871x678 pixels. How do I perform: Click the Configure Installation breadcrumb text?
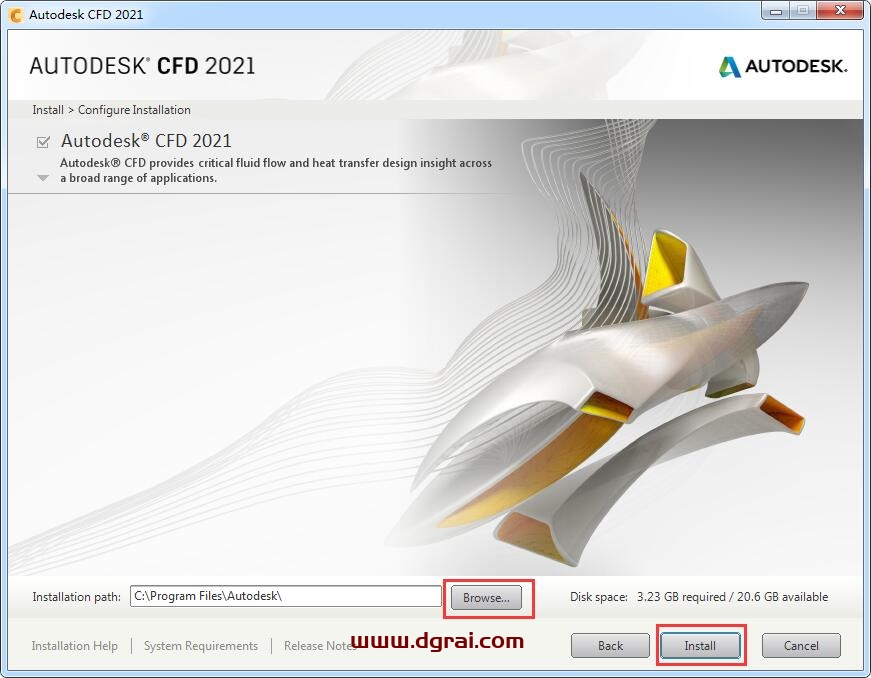tap(134, 110)
